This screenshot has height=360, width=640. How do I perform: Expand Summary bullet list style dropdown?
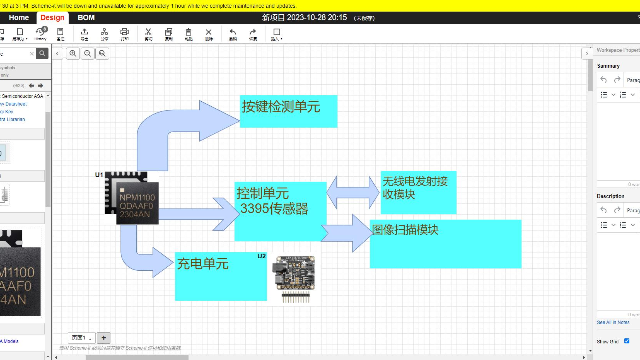point(613,95)
